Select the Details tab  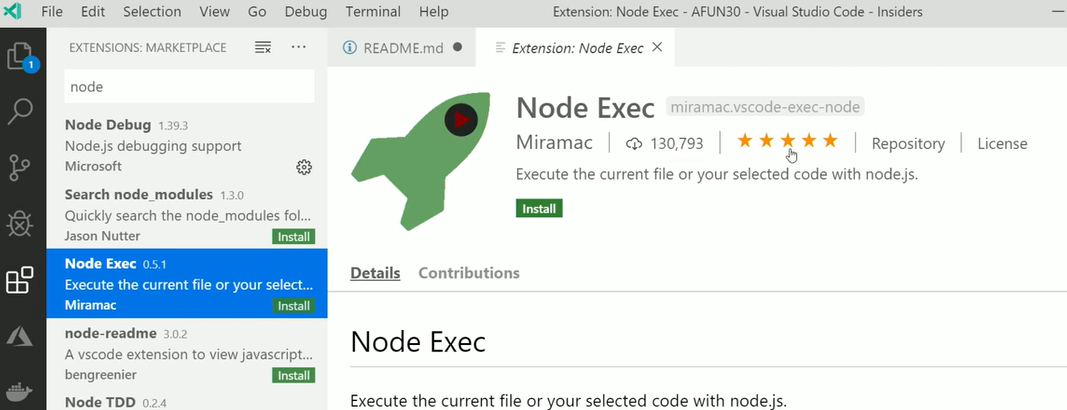point(375,273)
